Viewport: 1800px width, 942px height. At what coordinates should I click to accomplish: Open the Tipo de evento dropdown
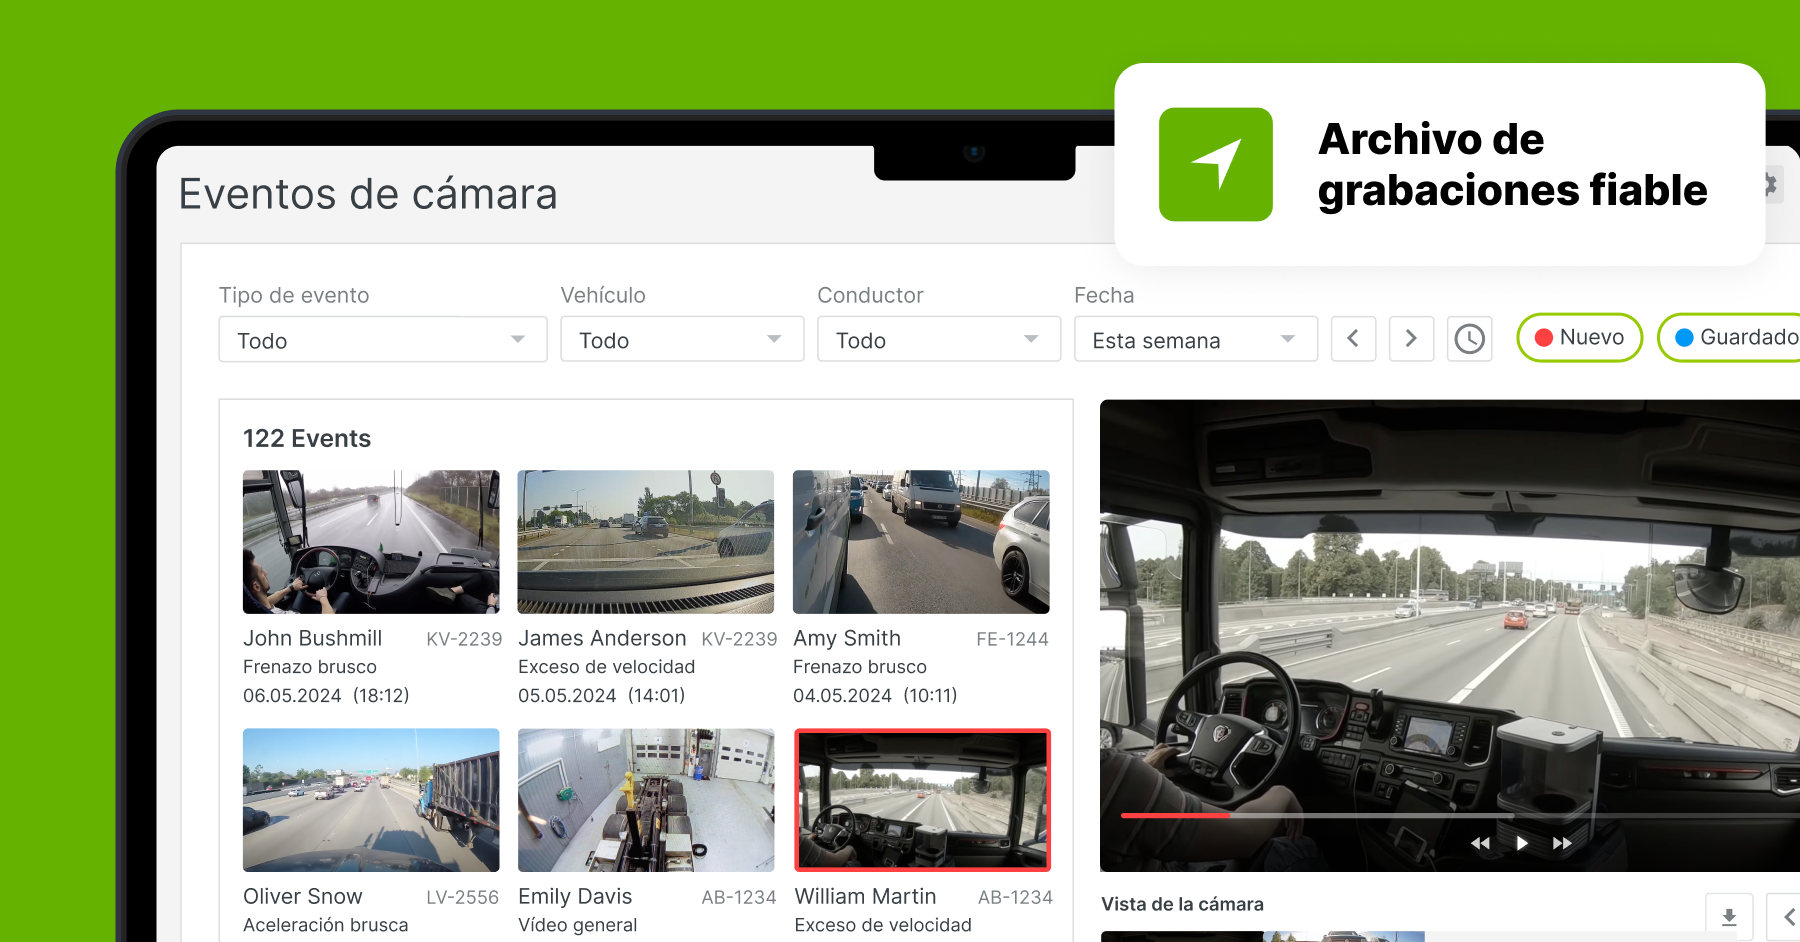pos(382,340)
